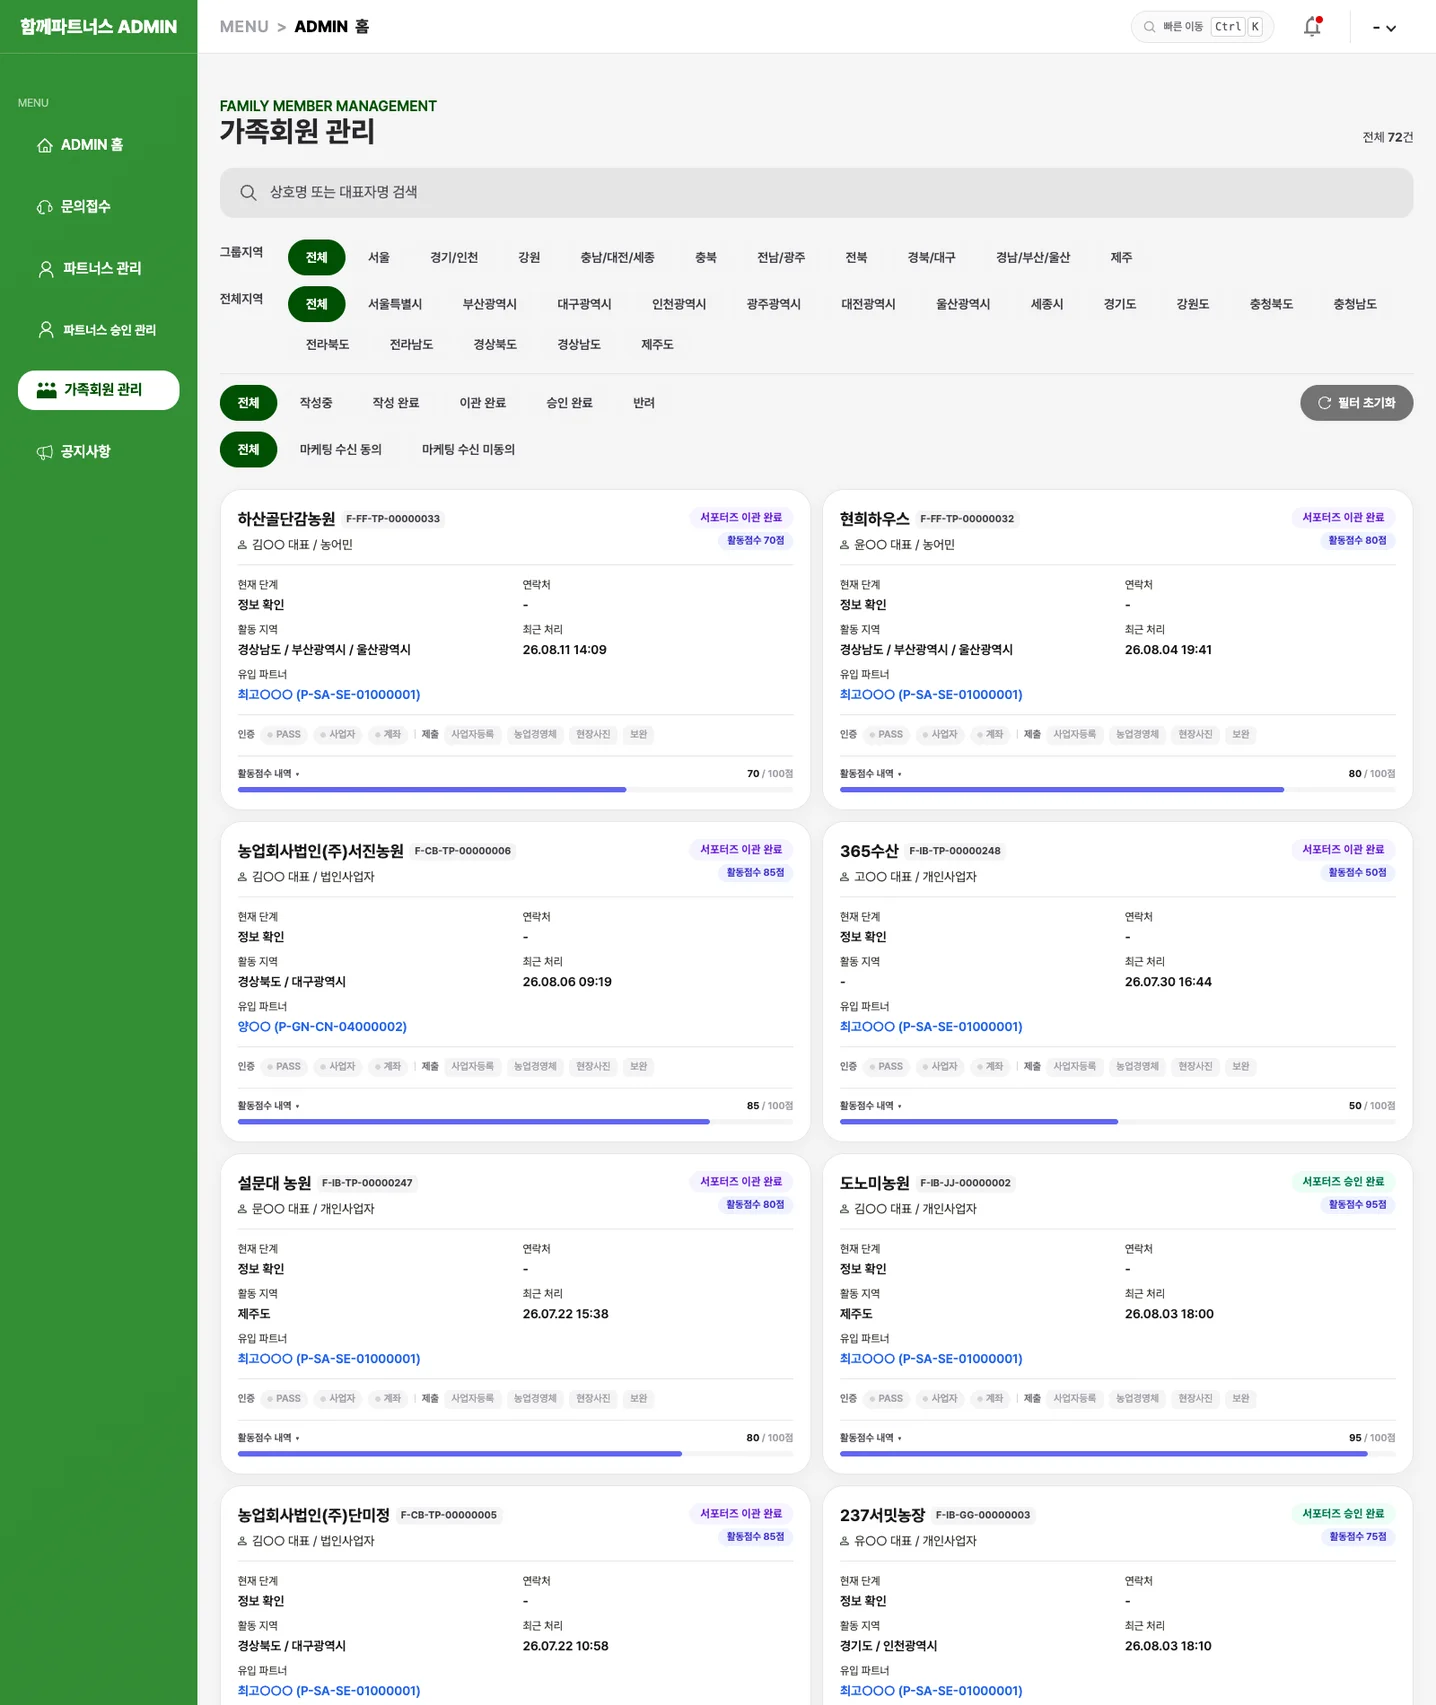Click the 가족회원 관리 group icon
This screenshot has height=1705, width=1436.
click(46, 390)
